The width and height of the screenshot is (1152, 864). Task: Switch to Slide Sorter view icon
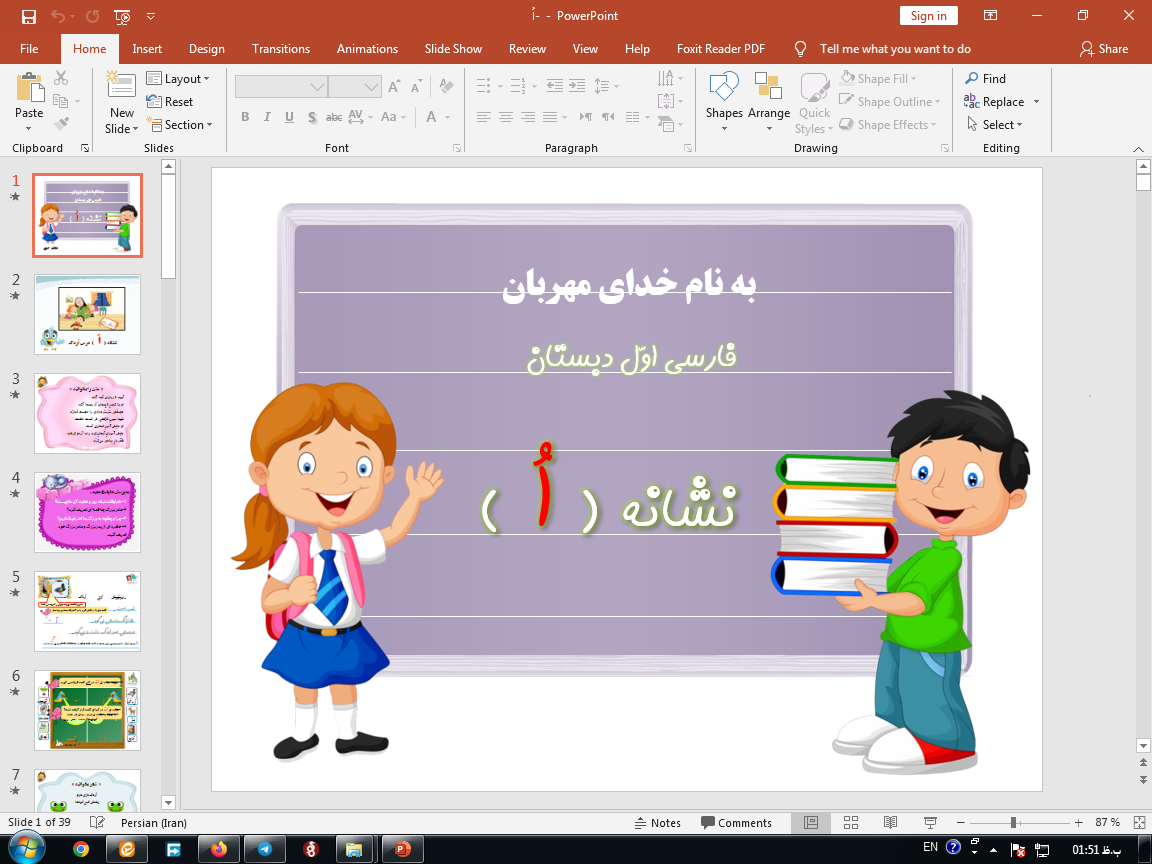click(x=851, y=822)
